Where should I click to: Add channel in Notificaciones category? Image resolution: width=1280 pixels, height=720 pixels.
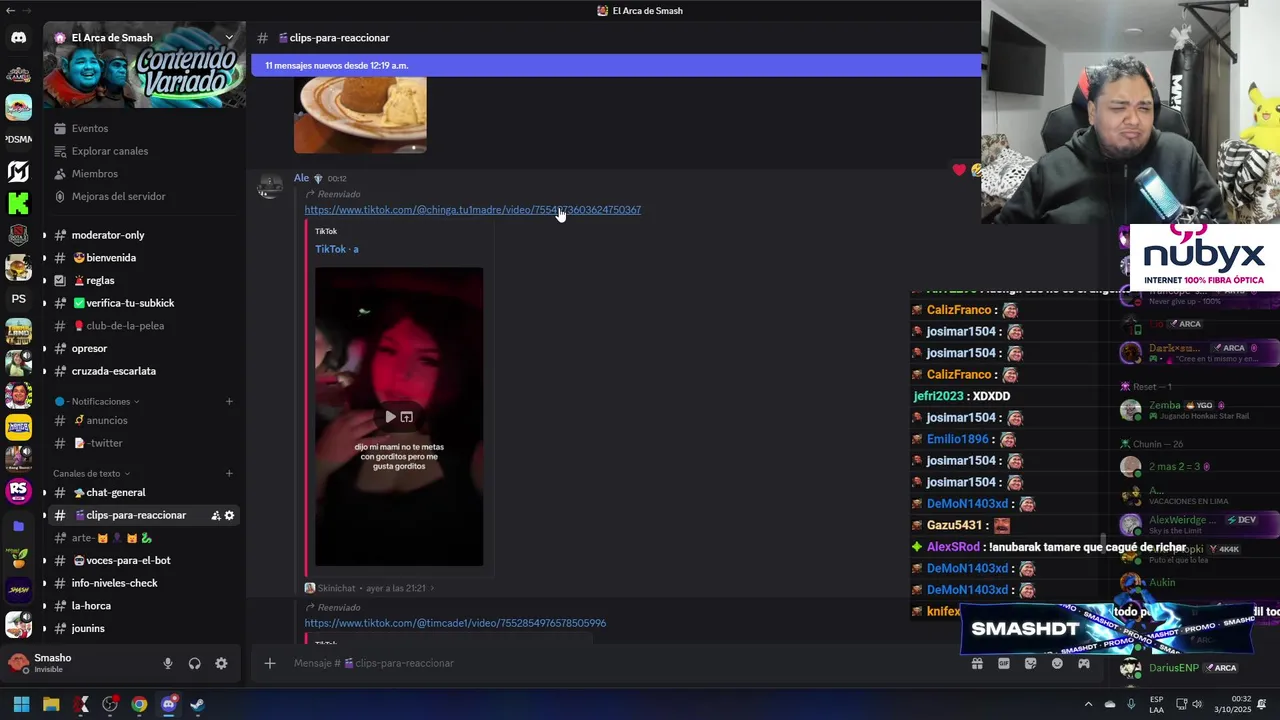pyautogui.click(x=229, y=401)
